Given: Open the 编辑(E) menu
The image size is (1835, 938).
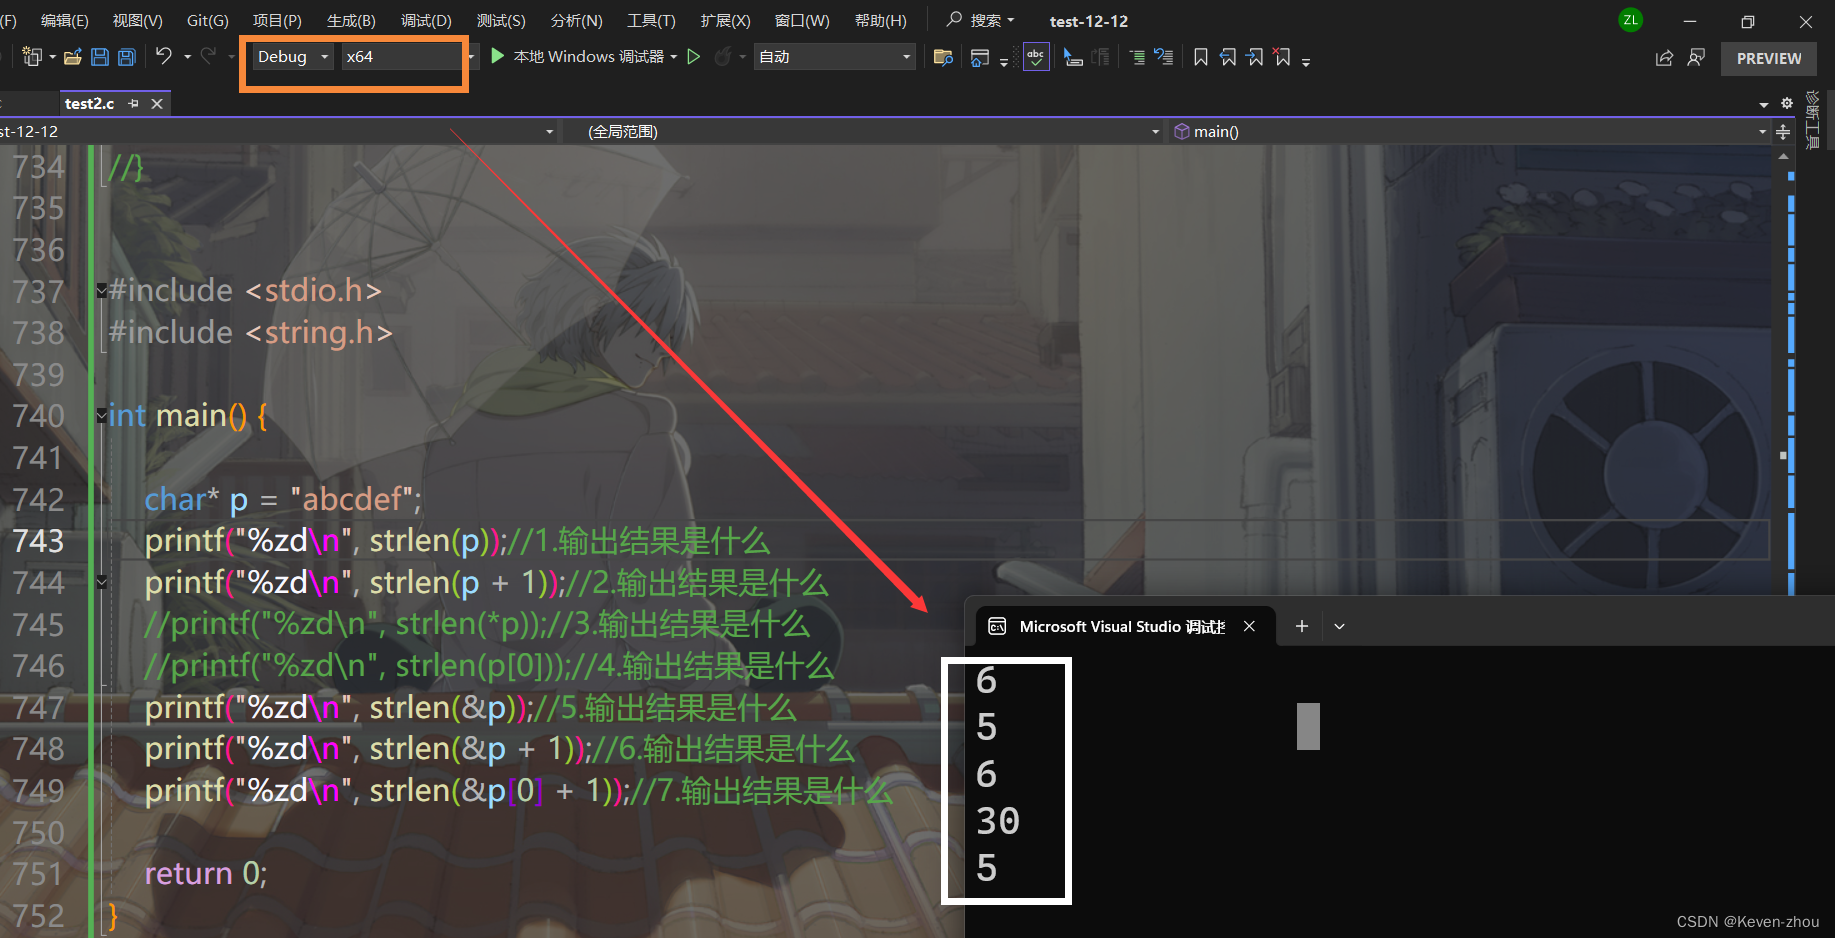Looking at the screenshot, I should pos(64,20).
